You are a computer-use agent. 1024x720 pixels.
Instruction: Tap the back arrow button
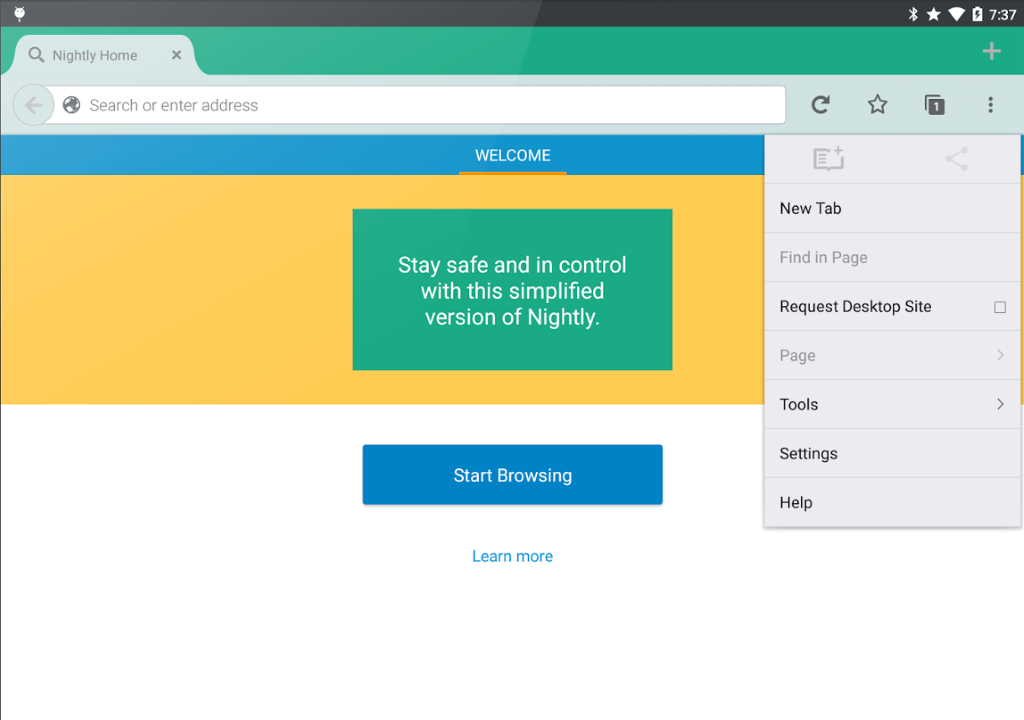(33, 105)
